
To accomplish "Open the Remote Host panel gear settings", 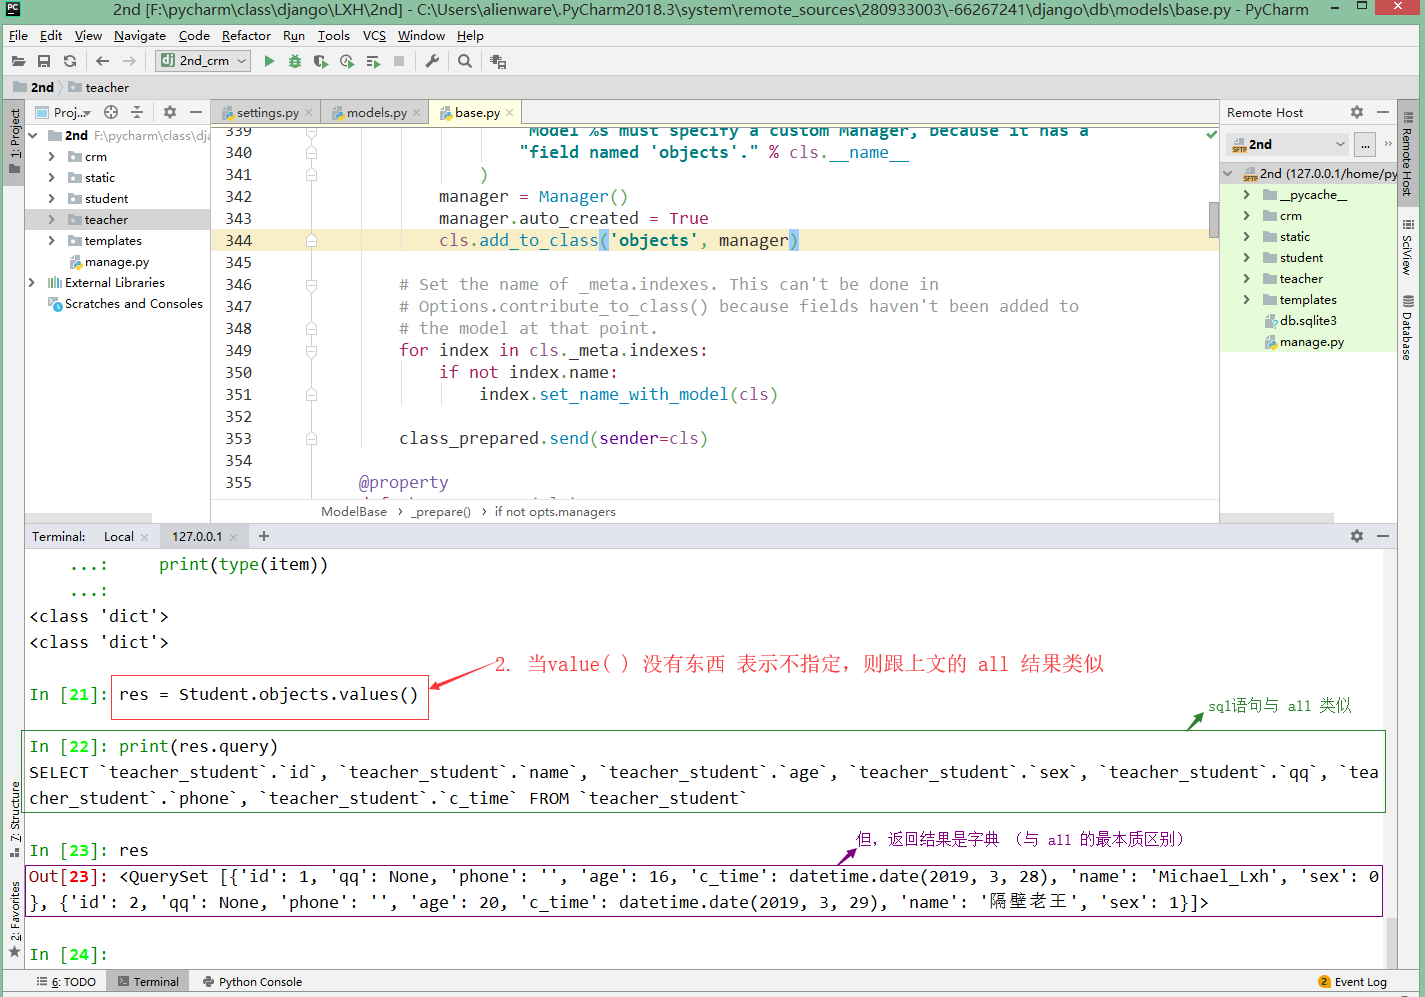I will 1357,112.
